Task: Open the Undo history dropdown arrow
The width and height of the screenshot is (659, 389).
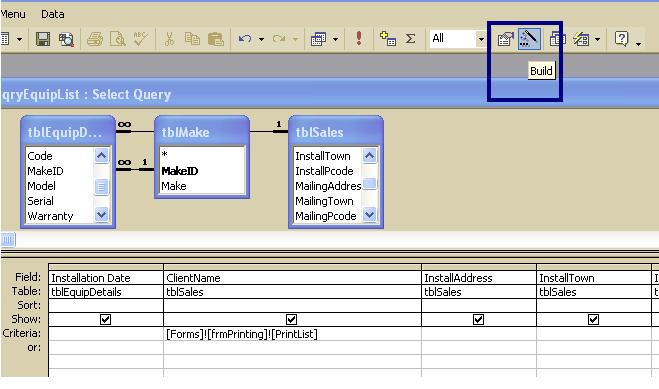Action: pos(261,39)
